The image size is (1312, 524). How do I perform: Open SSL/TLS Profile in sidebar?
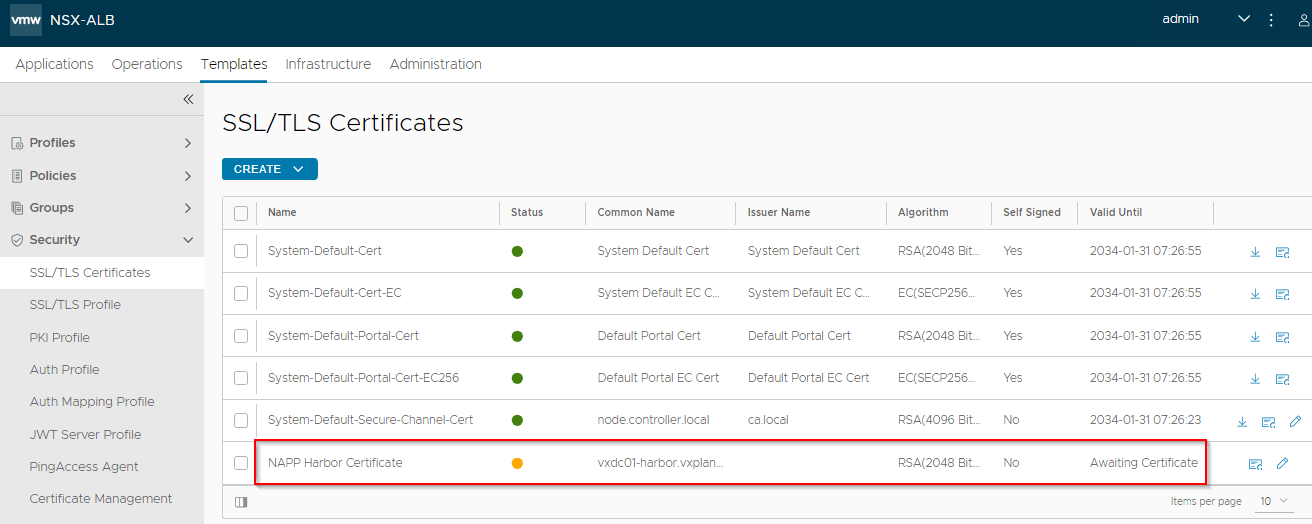(101, 305)
